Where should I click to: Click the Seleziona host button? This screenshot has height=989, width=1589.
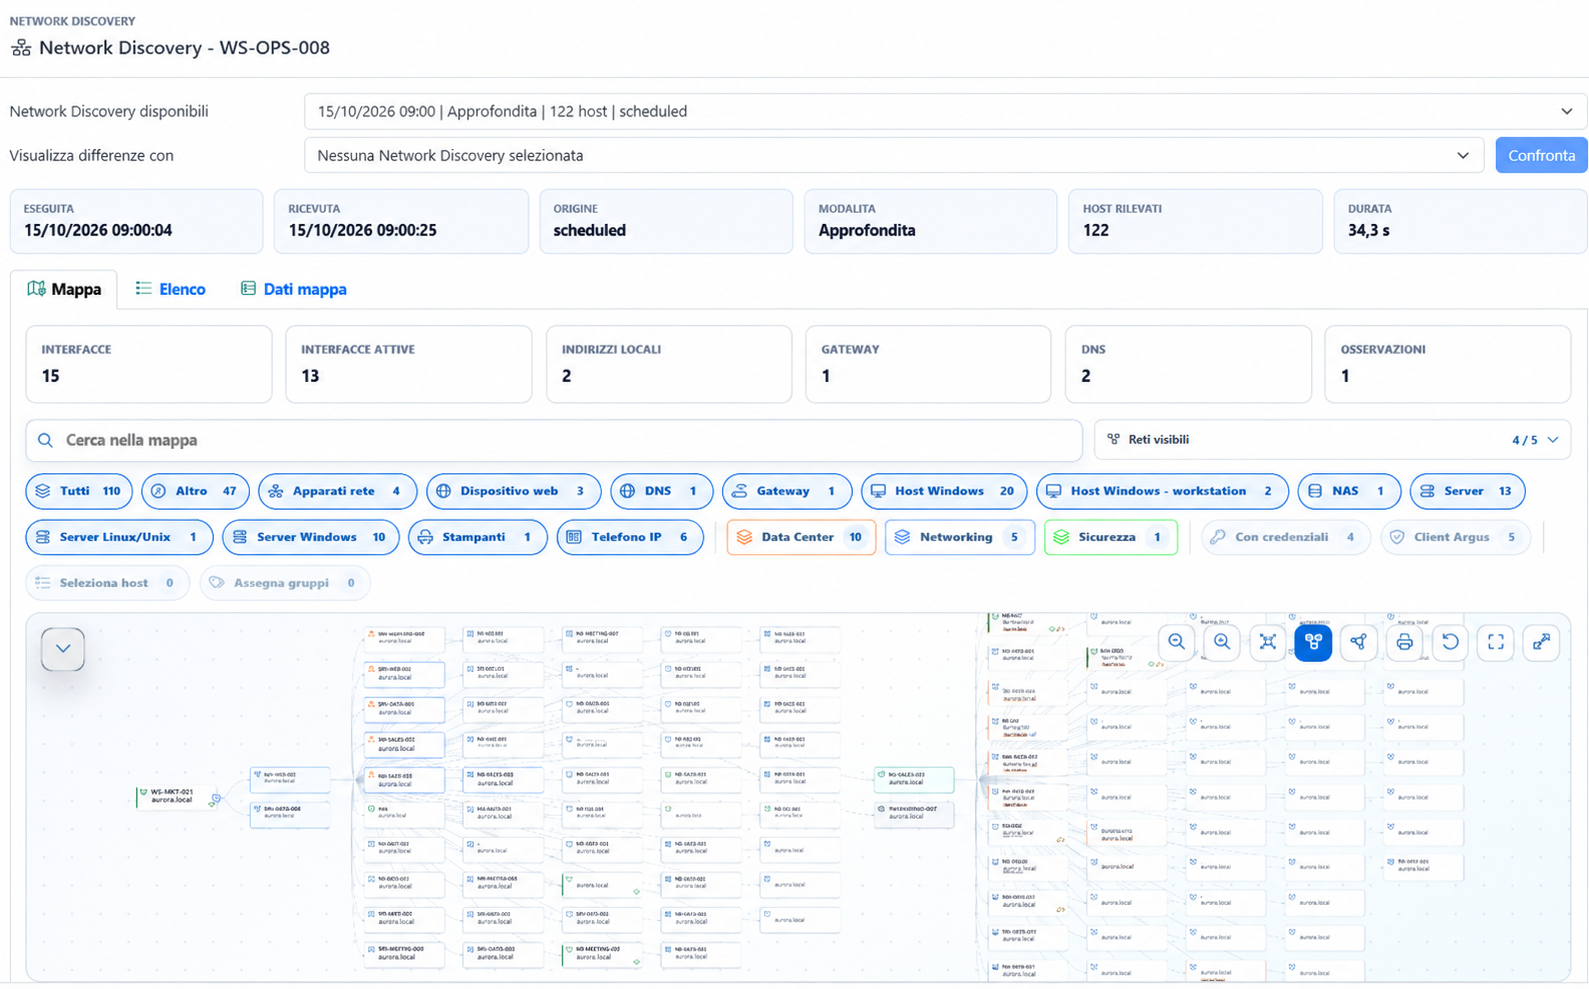pos(107,583)
